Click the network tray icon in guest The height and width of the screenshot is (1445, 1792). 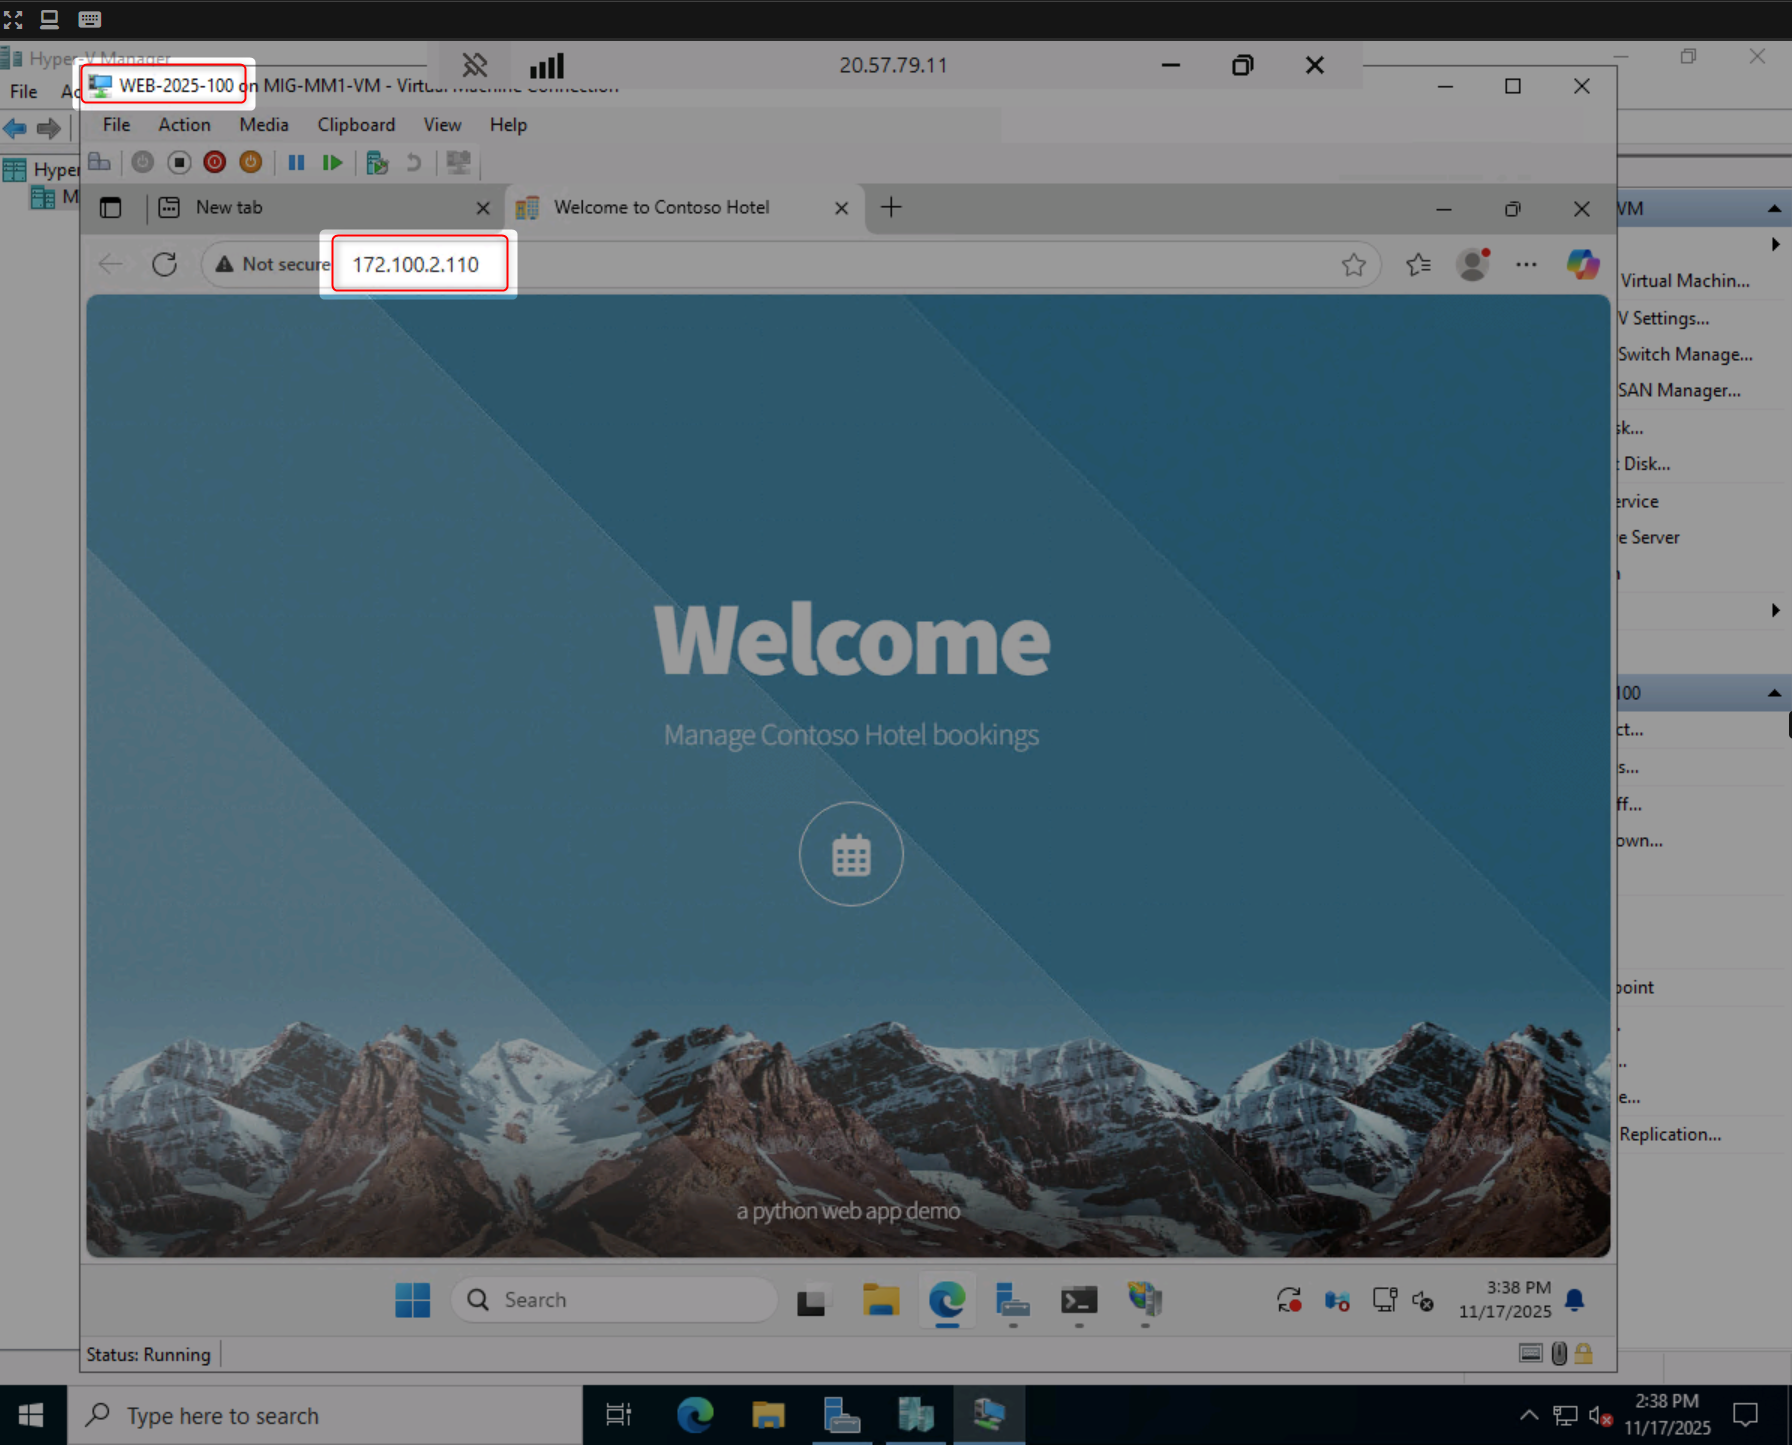point(1385,1300)
